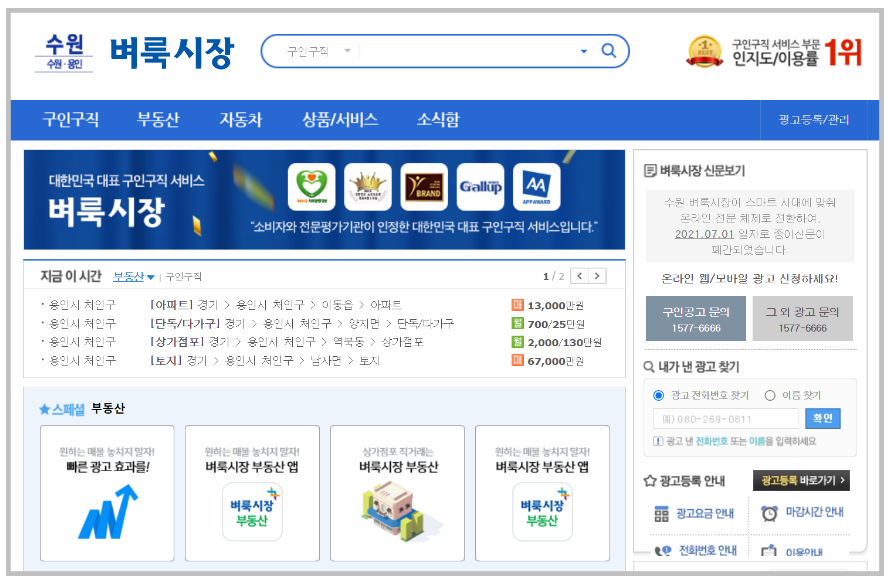Go to 광고등록/관리
This screenshot has width=886, height=581.
[x=814, y=120]
